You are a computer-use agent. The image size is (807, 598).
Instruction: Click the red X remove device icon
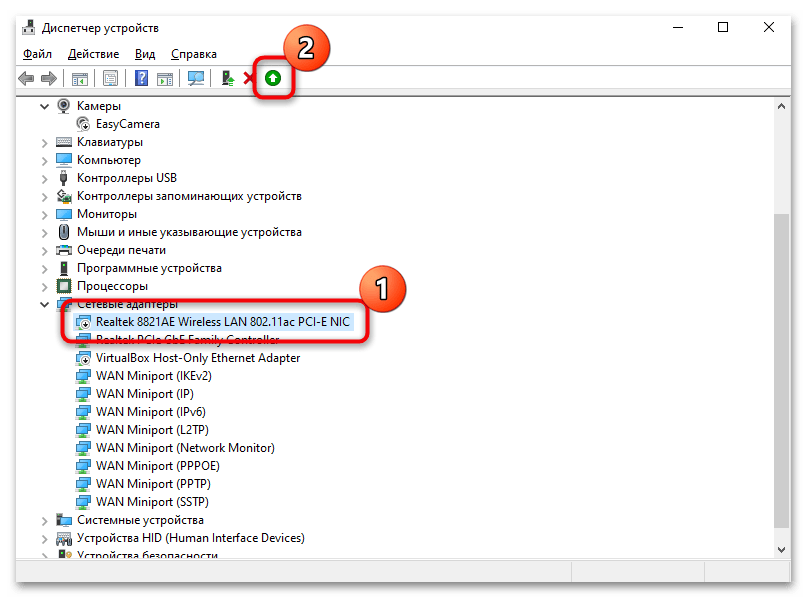tap(249, 78)
